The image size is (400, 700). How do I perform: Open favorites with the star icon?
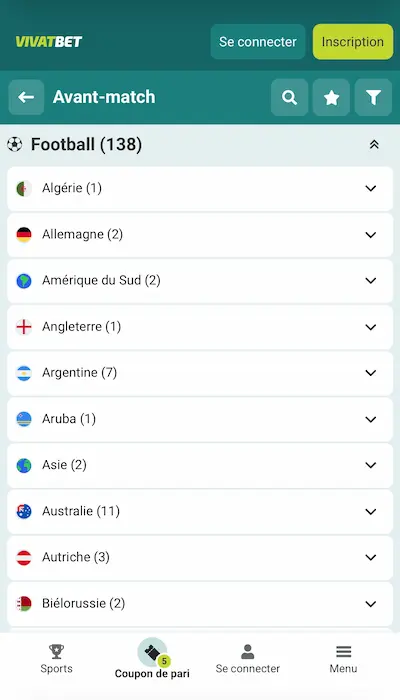tap(331, 97)
